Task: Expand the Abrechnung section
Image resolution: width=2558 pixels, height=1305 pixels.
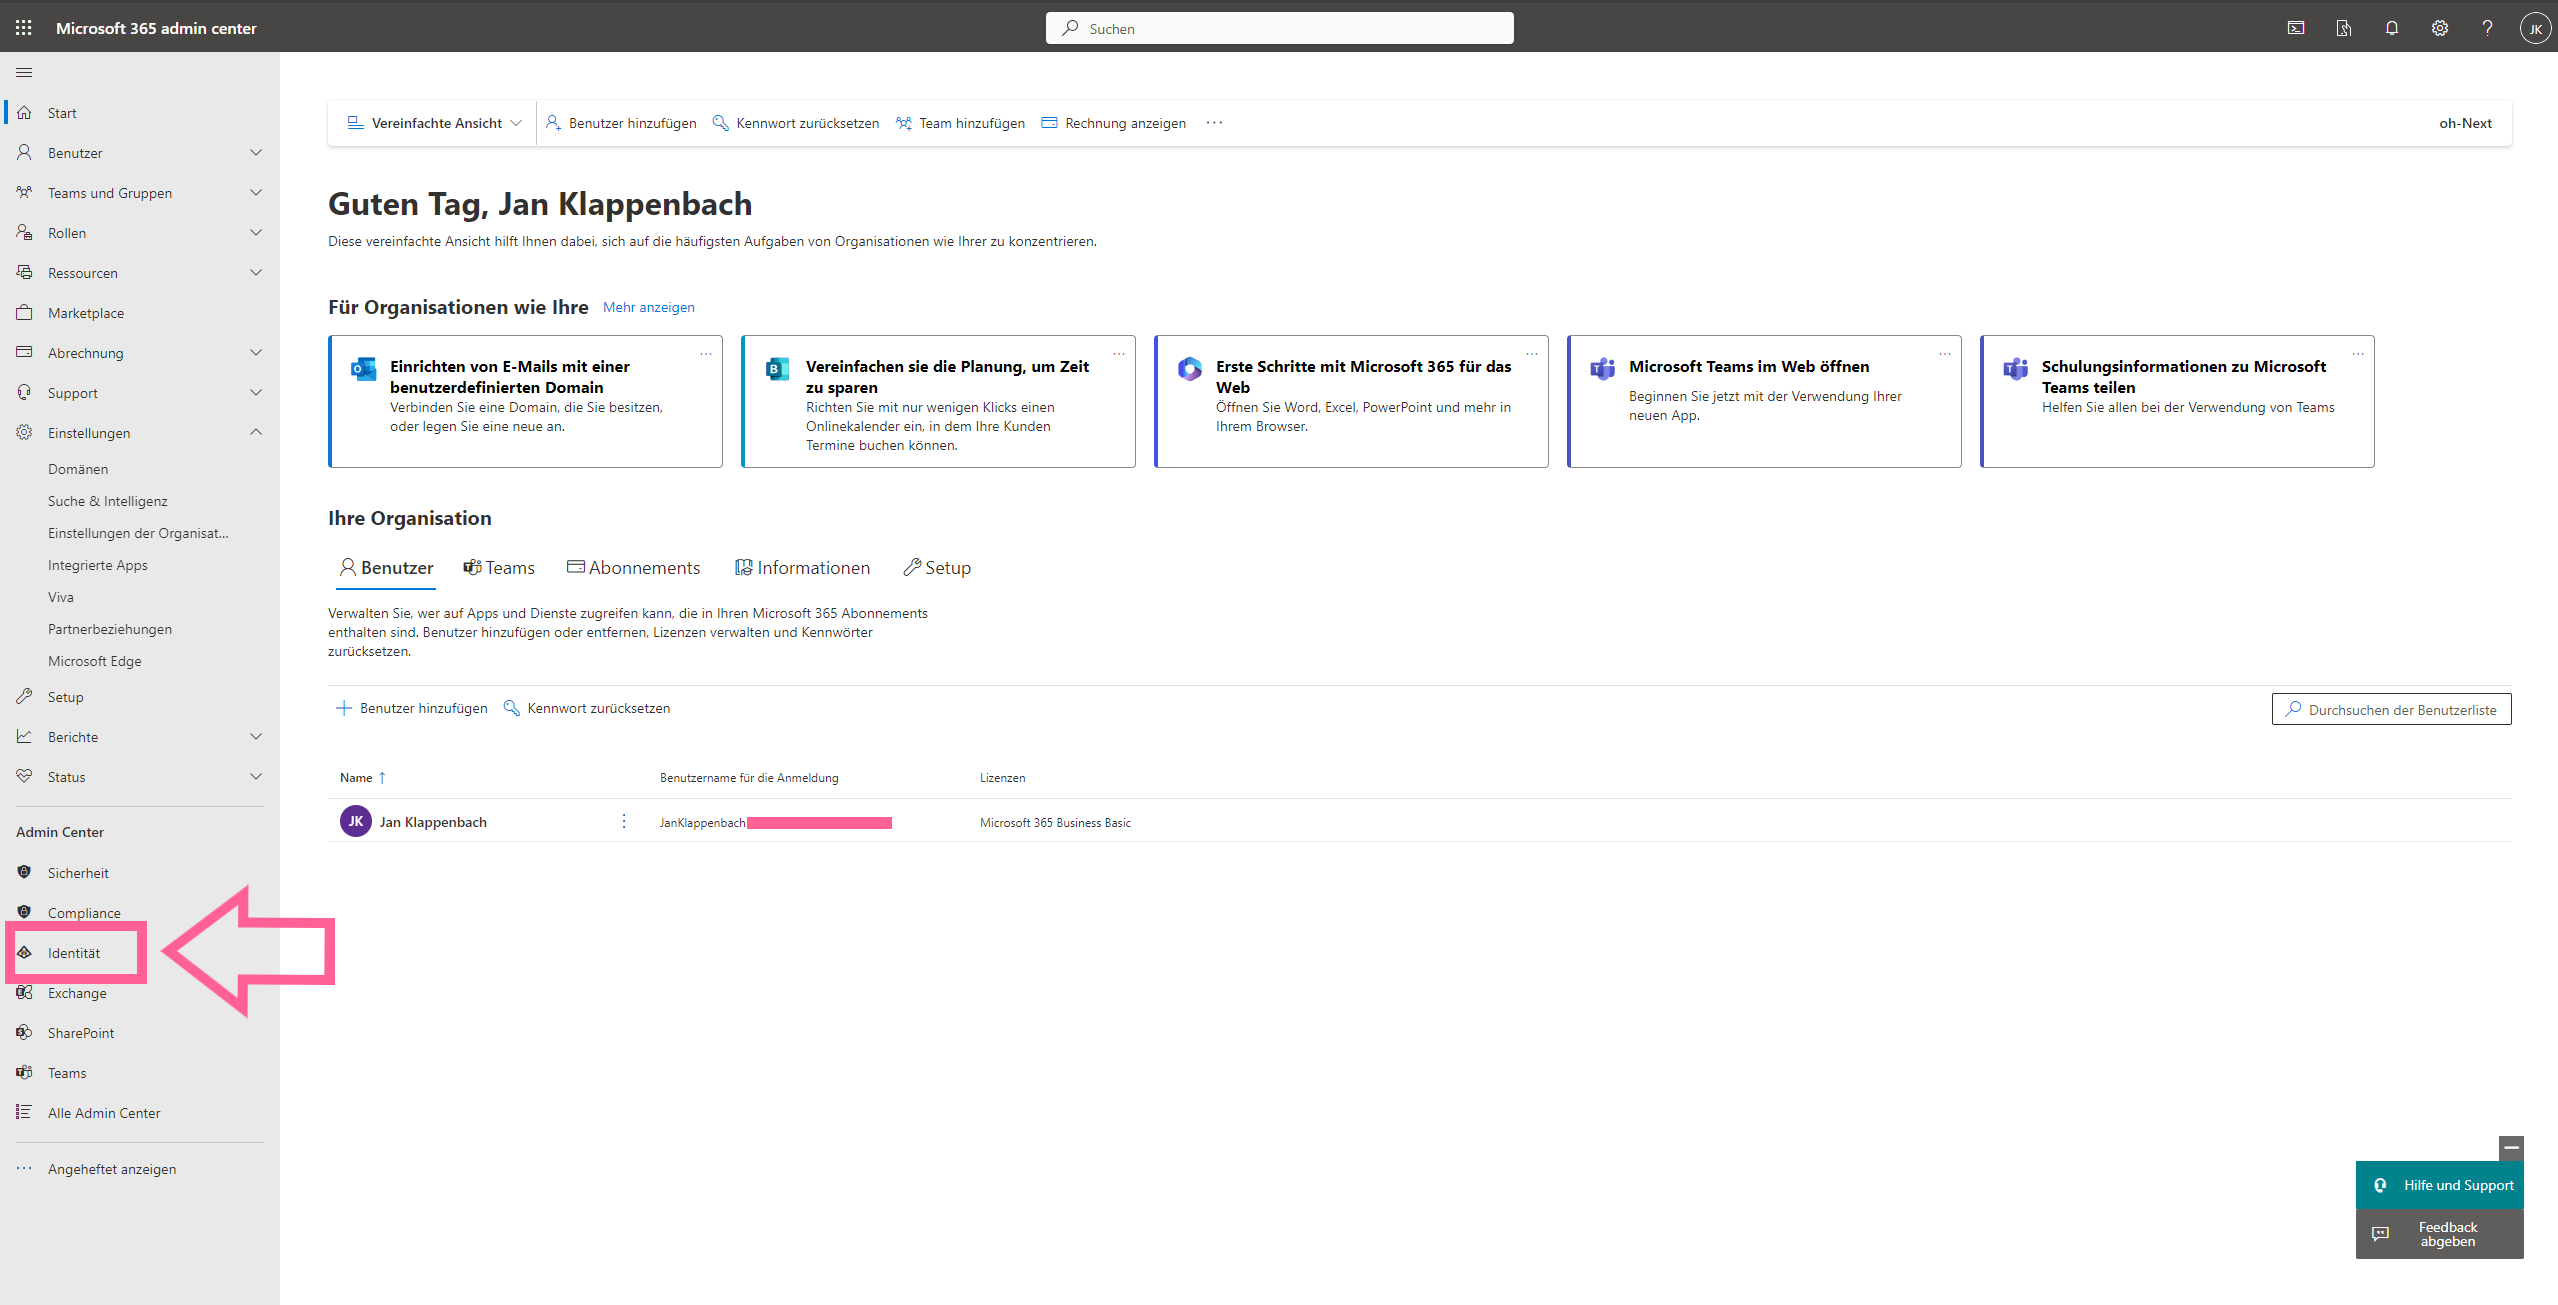Action: pyautogui.click(x=256, y=352)
